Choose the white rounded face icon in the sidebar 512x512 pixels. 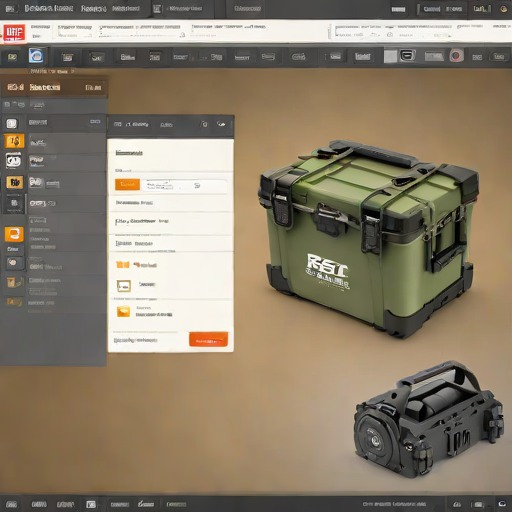click(14, 160)
